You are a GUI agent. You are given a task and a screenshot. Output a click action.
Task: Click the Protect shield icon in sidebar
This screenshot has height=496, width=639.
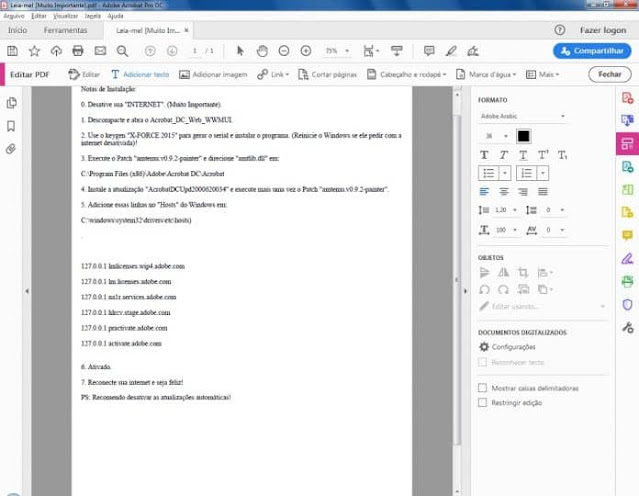click(x=627, y=304)
